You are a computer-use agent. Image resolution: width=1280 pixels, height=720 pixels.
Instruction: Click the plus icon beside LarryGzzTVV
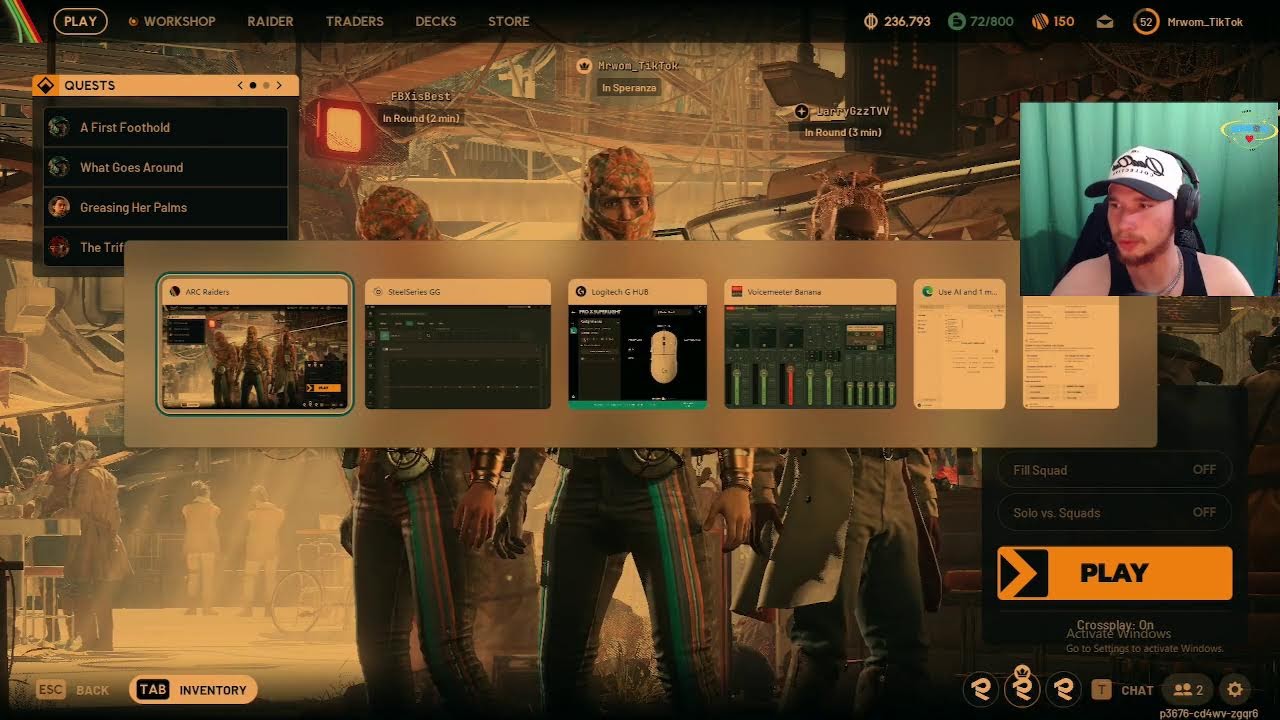click(801, 112)
